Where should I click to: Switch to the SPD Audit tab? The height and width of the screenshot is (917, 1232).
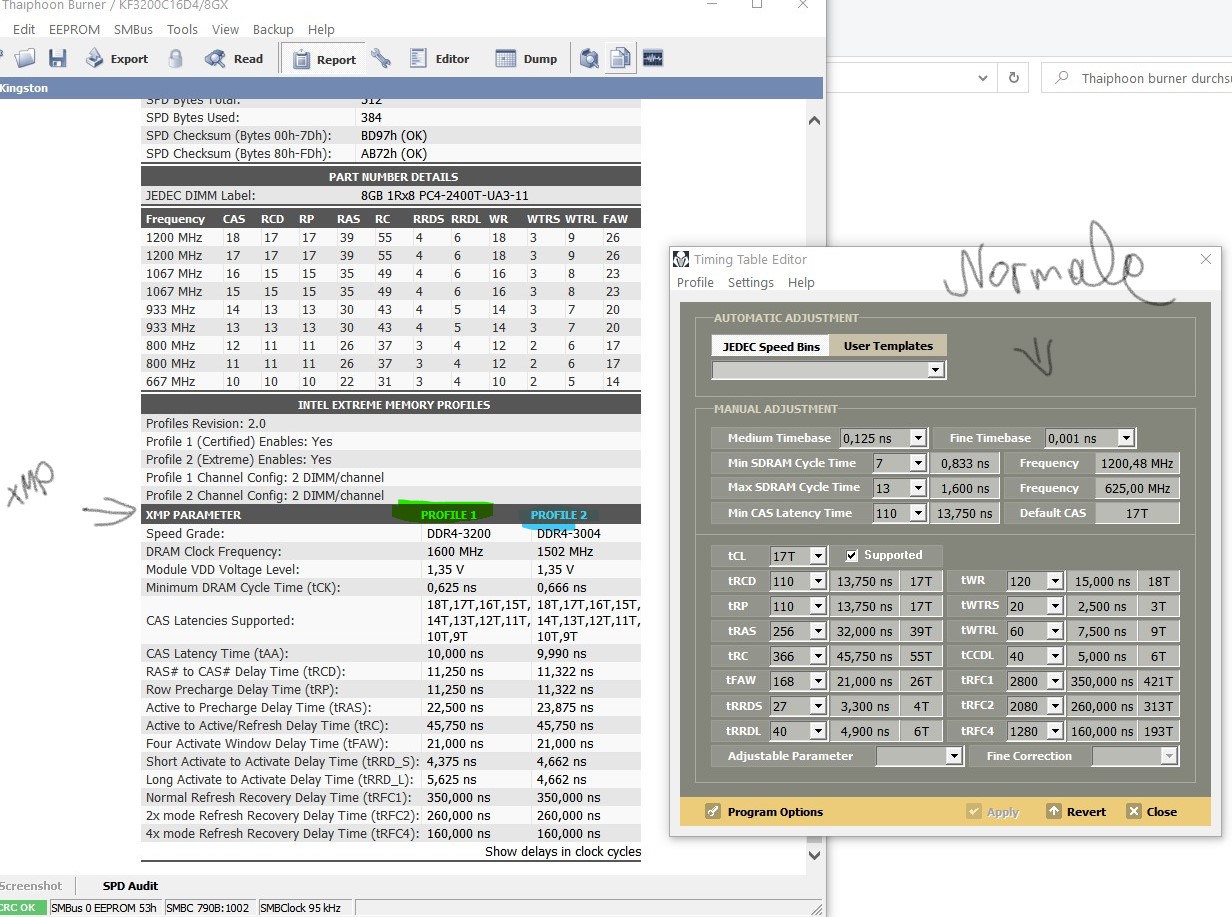tap(130, 886)
